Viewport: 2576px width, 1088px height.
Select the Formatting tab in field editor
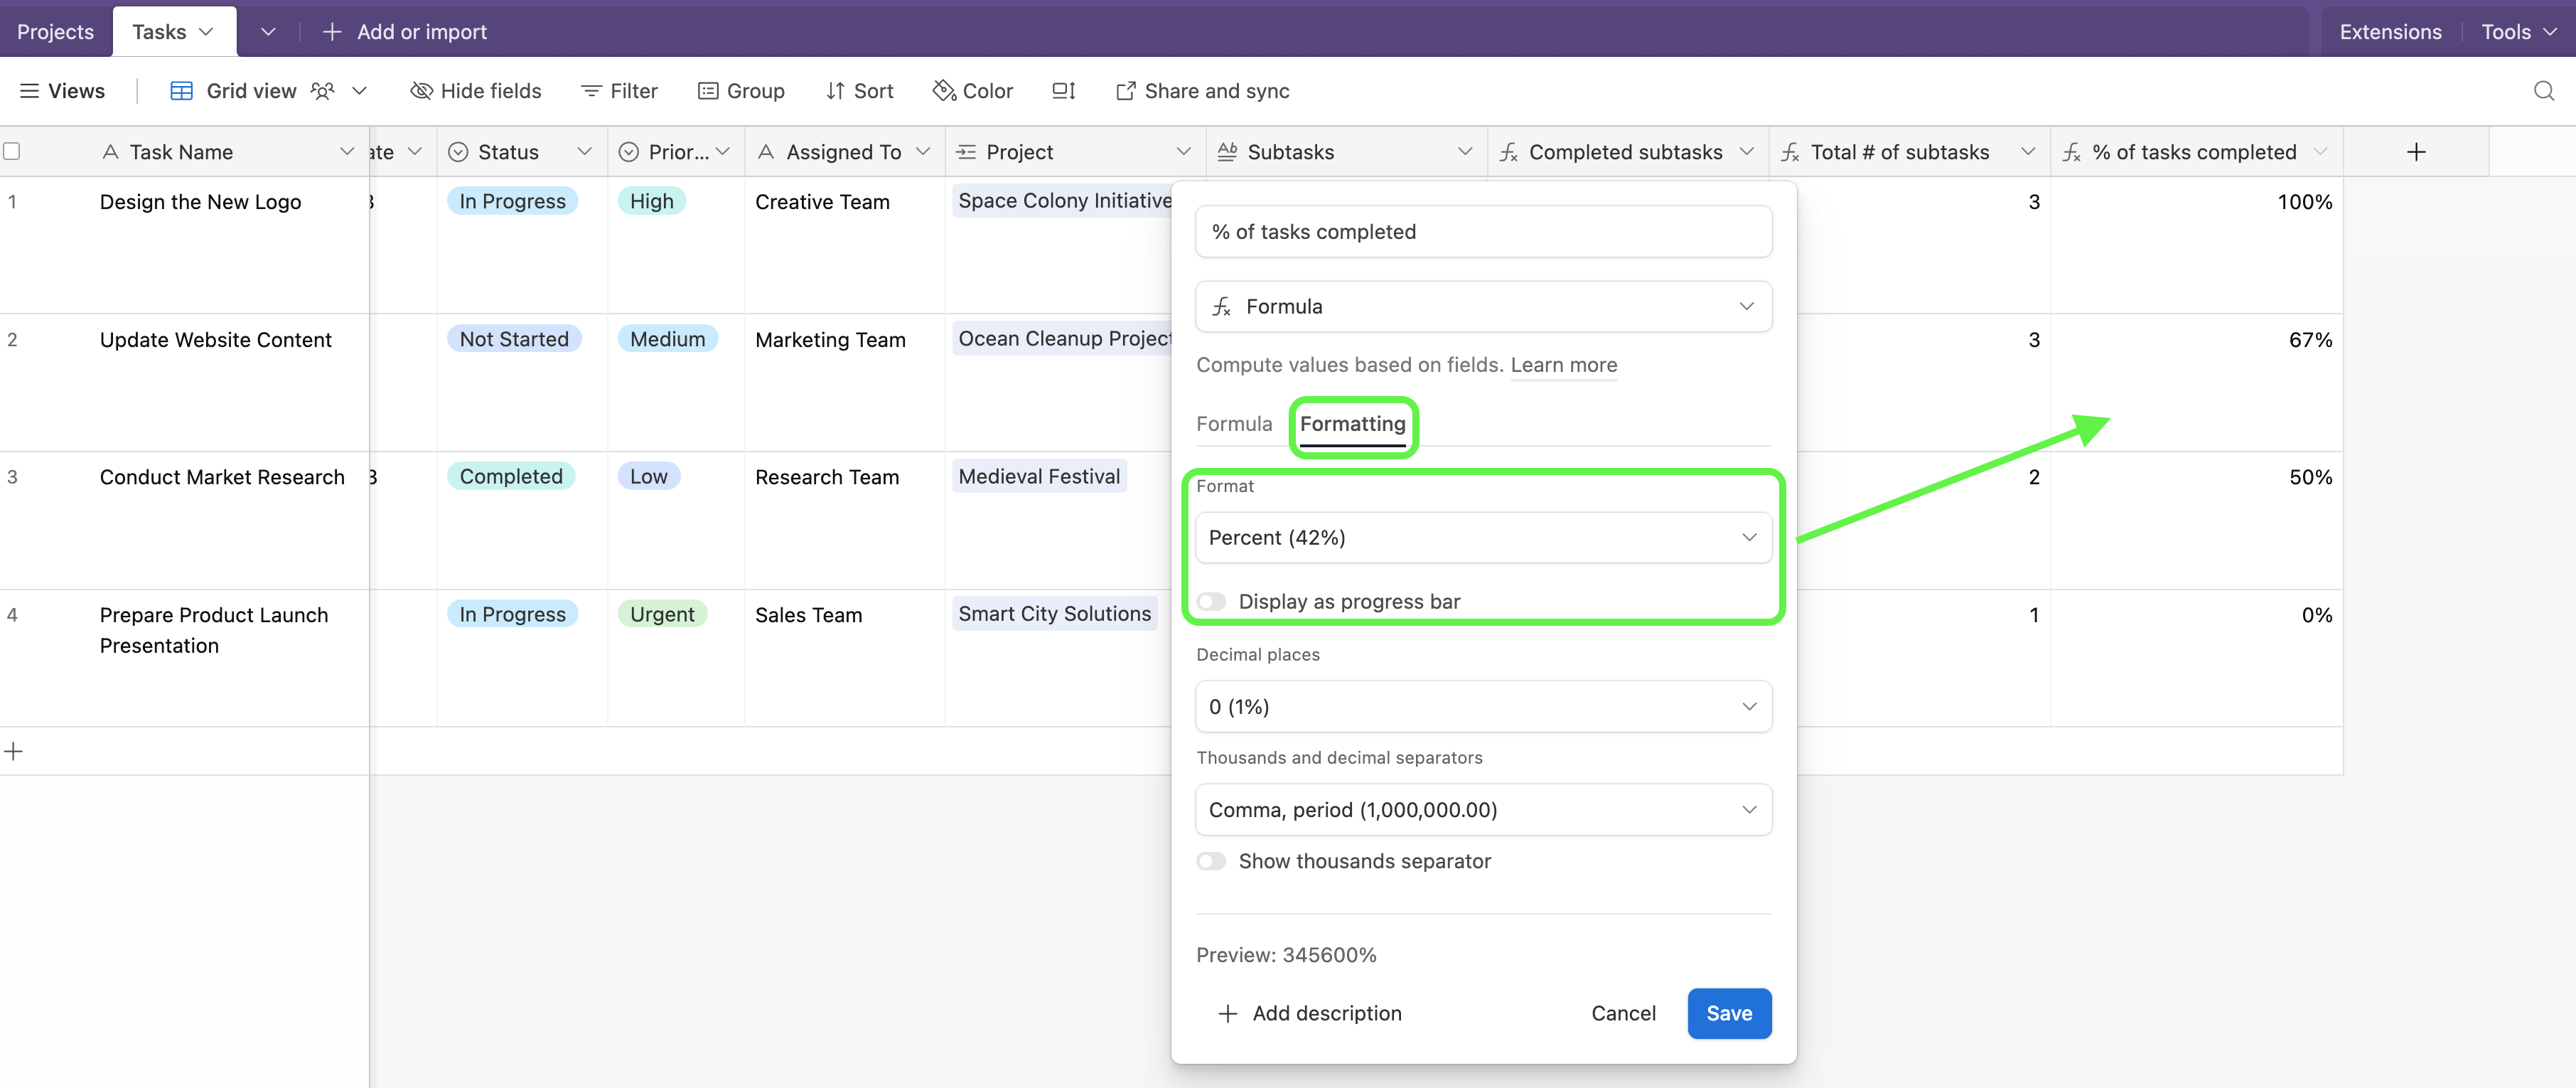(1352, 424)
